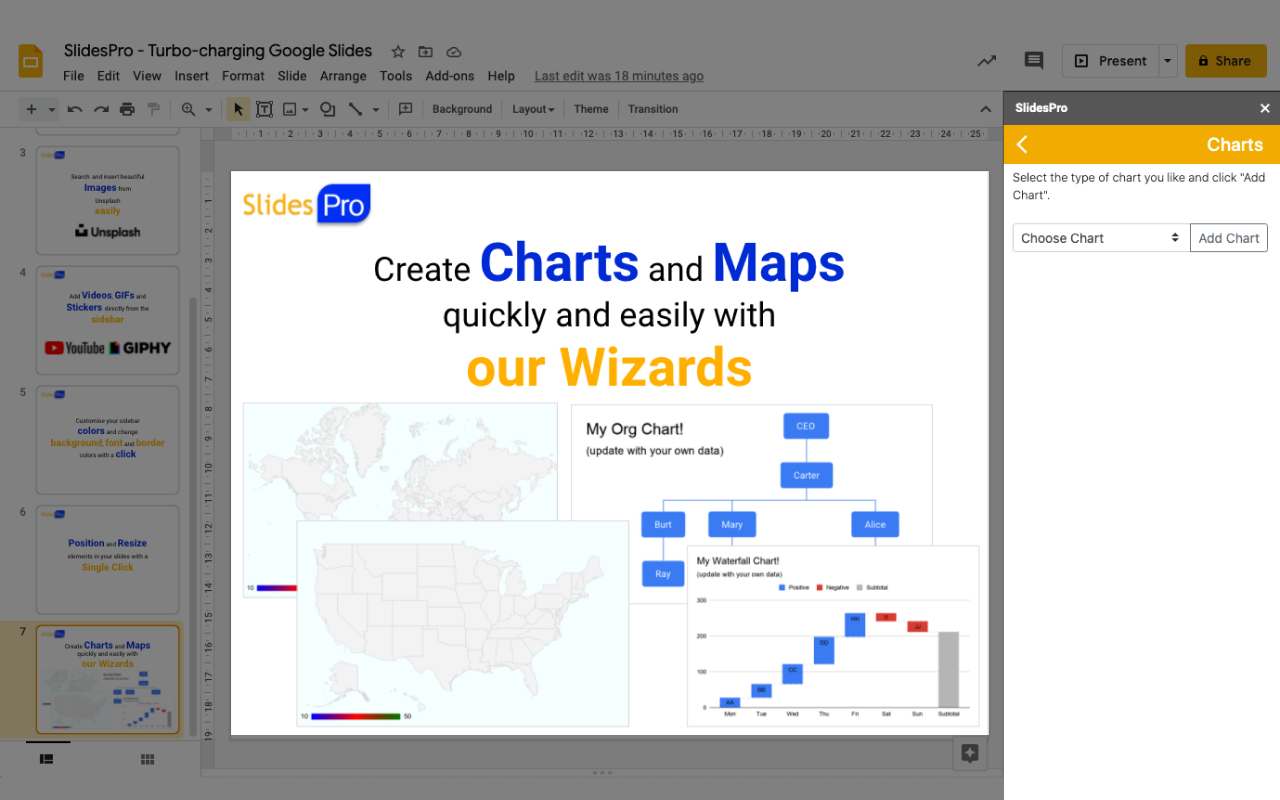1280x800 pixels.
Task: Select slide 5 sidebar colors thumbnail
Action: (108, 440)
